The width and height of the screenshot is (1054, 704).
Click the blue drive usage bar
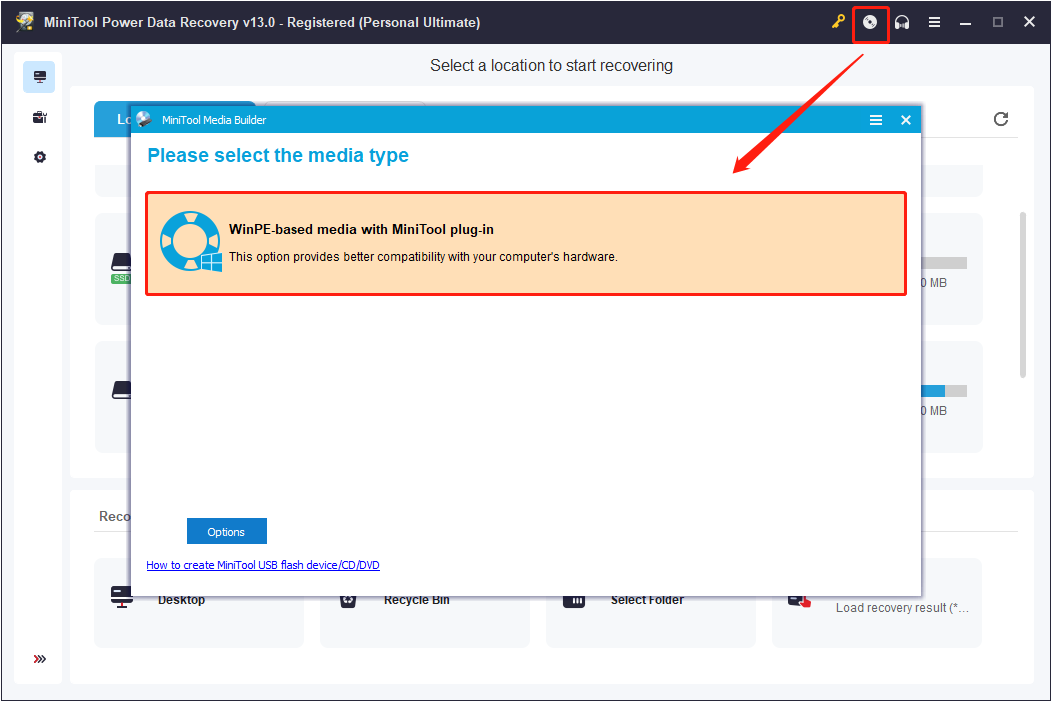933,391
